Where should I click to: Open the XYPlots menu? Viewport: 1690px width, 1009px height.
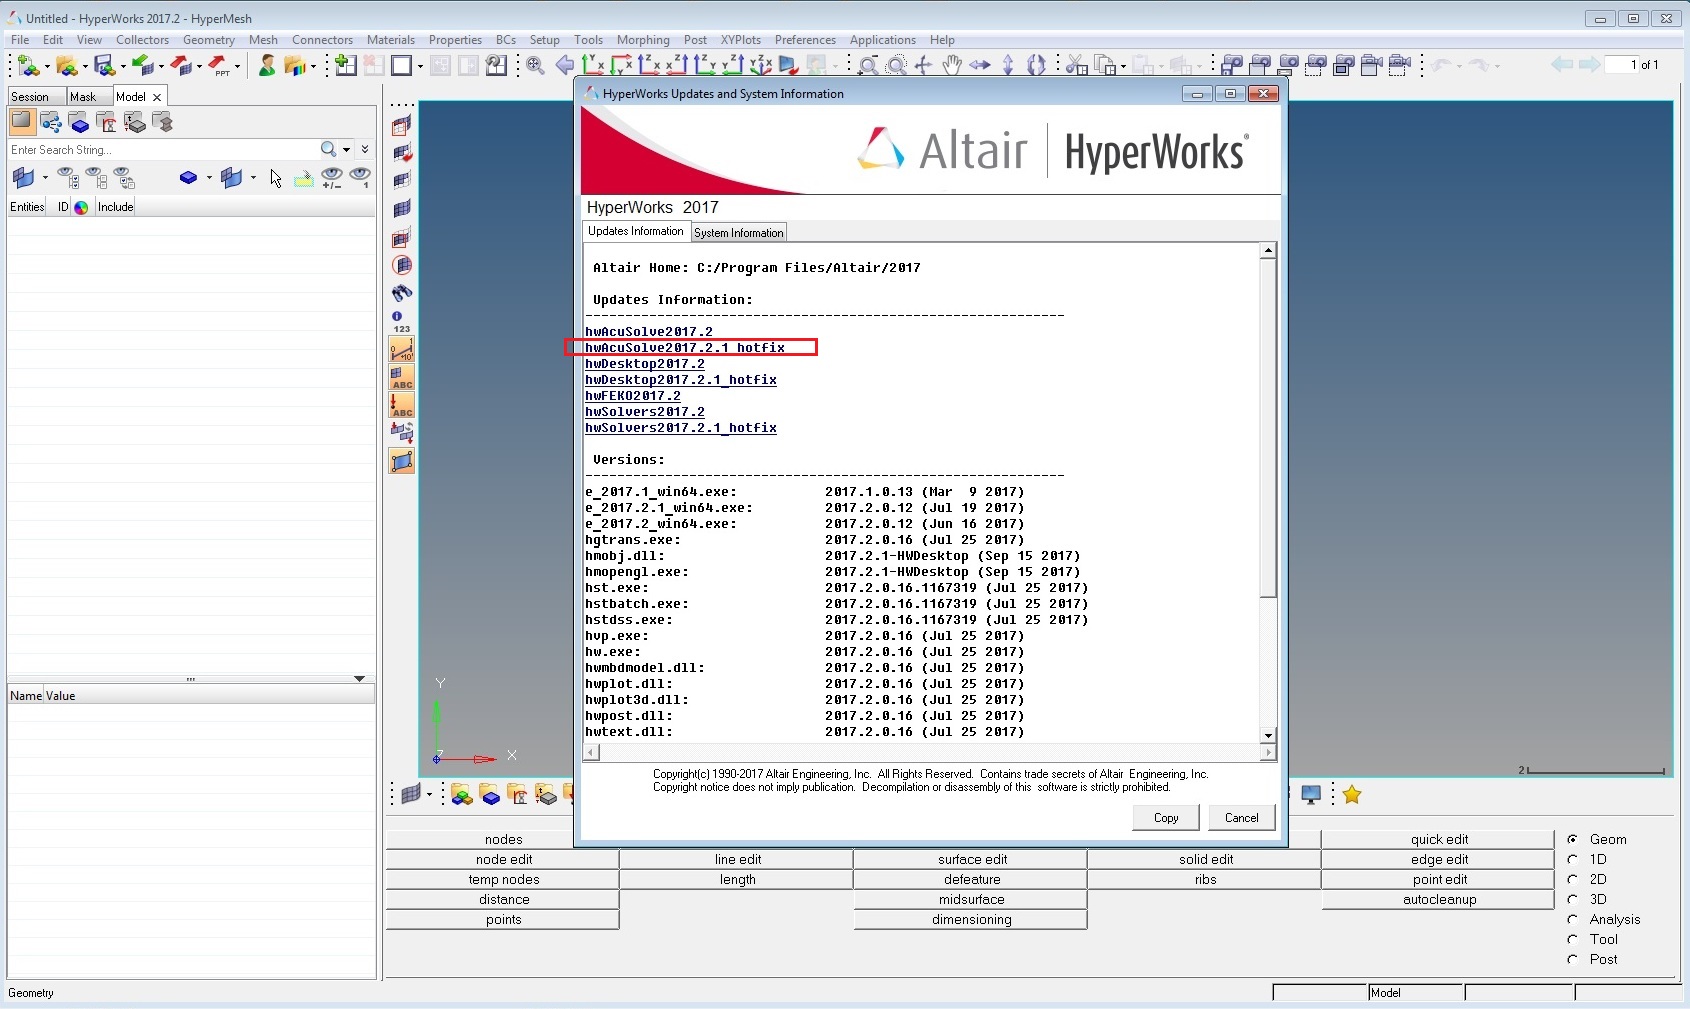[x=741, y=40]
